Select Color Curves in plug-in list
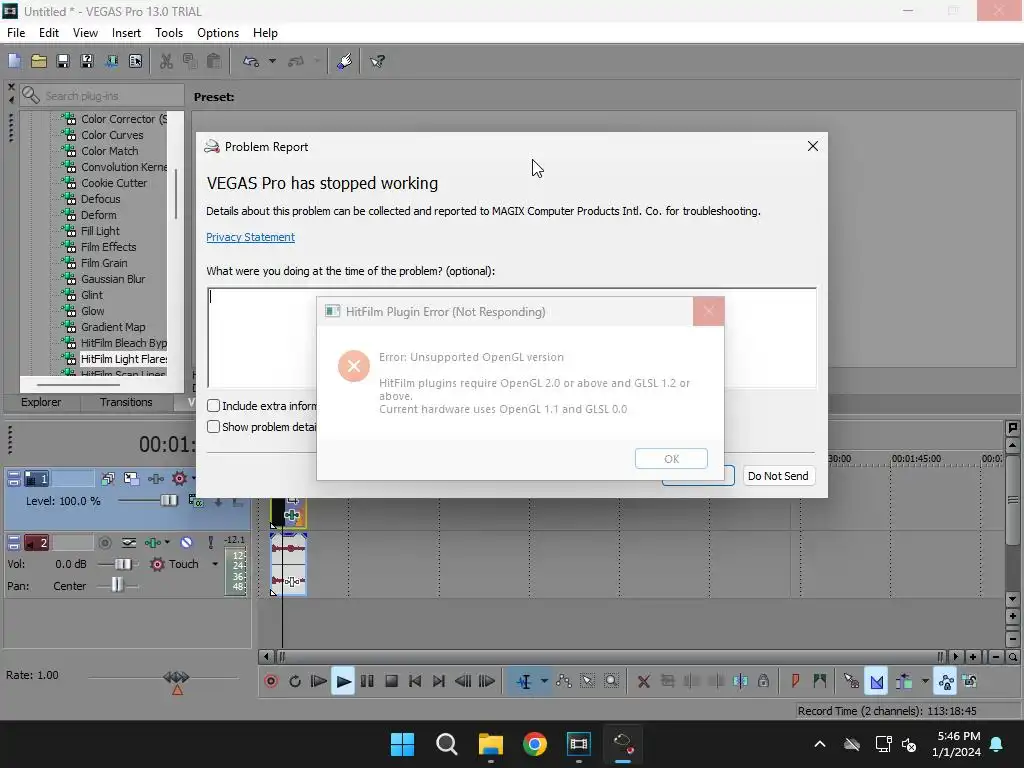1024x768 pixels. pyautogui.click(x=112, y=135)
